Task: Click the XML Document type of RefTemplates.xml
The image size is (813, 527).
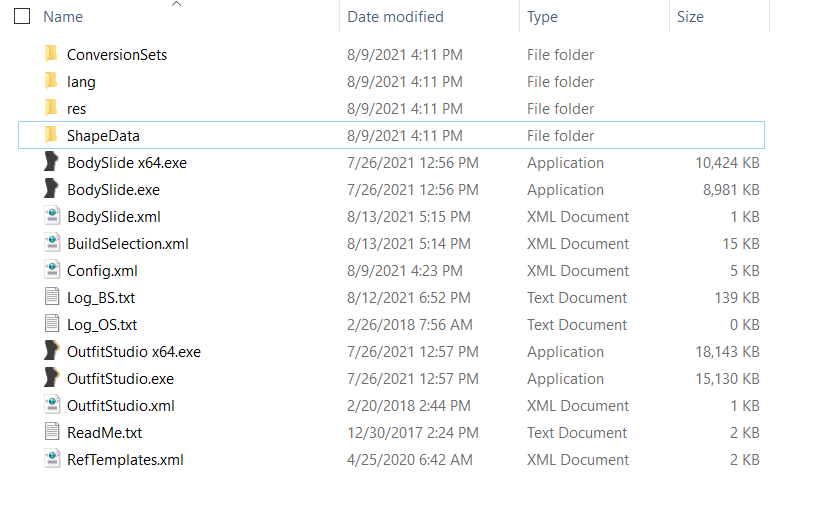Action: [578, 460]
